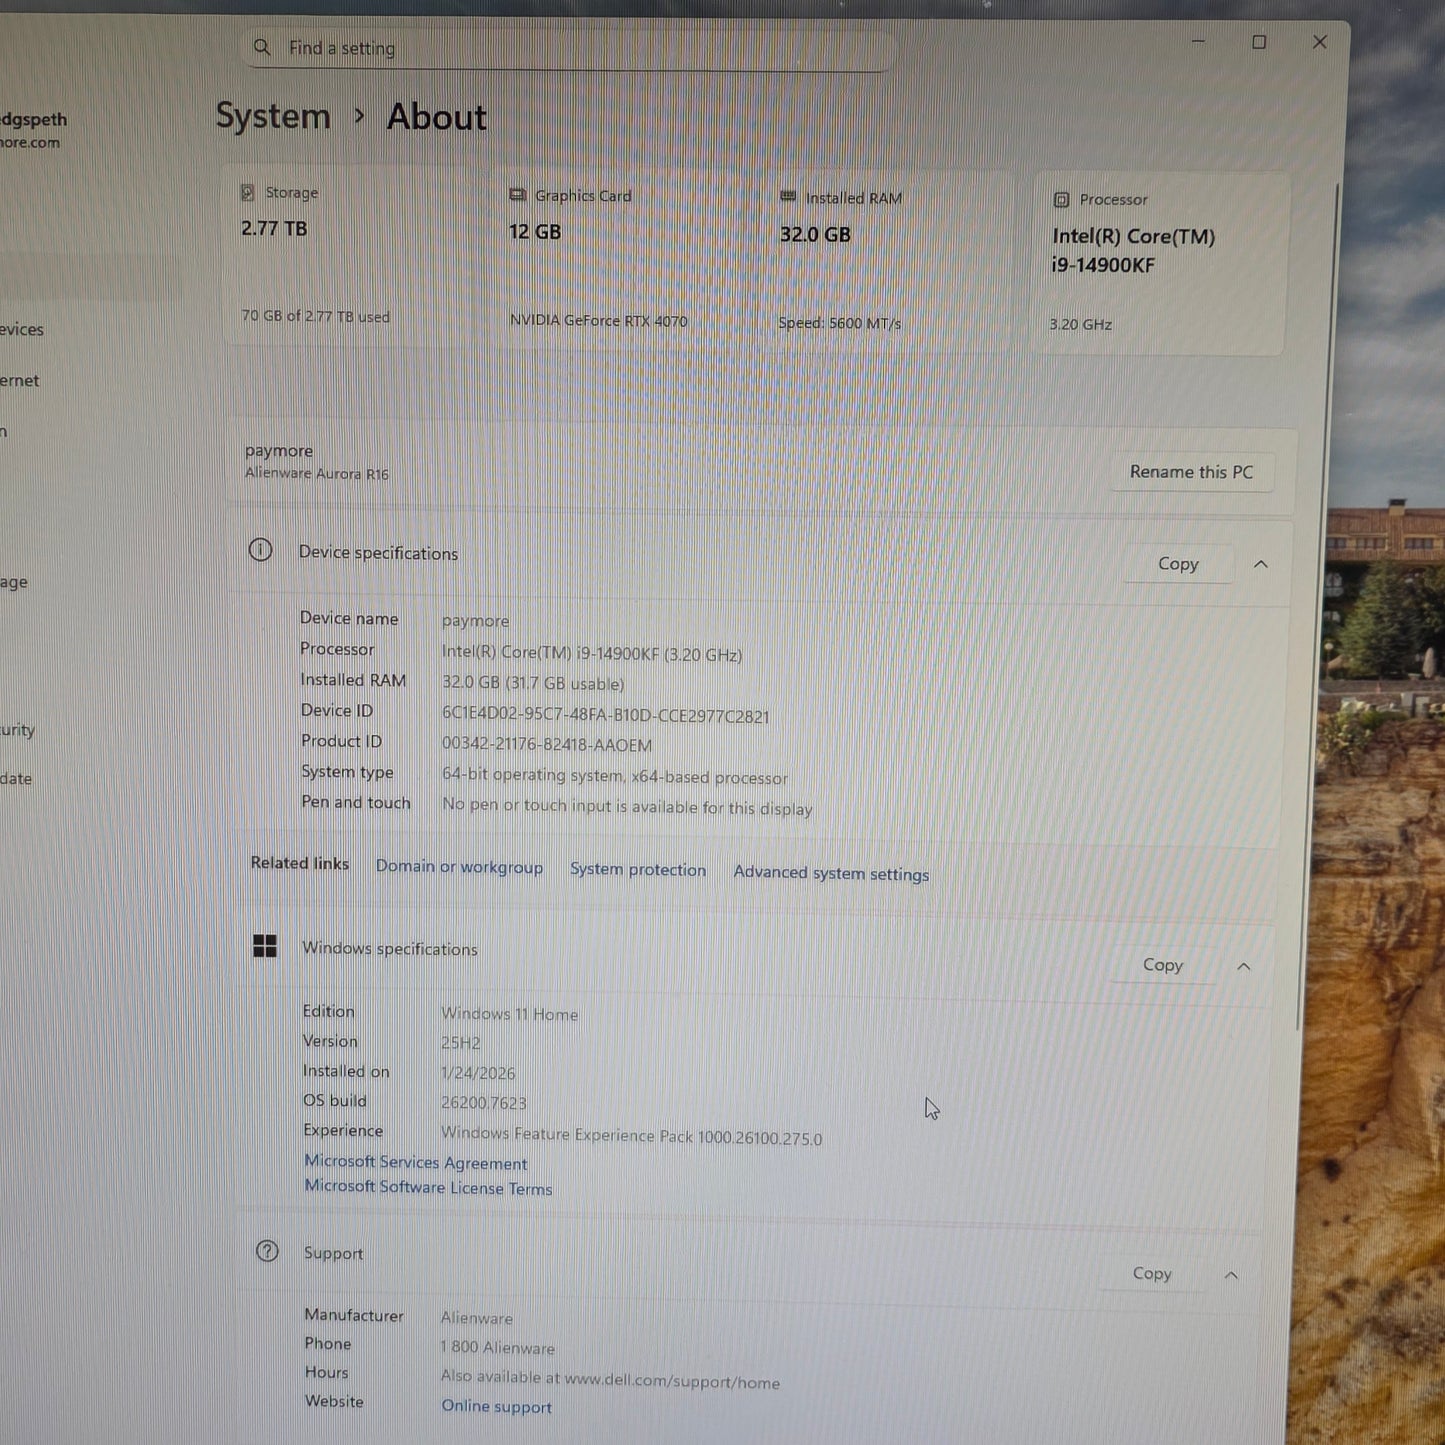
Task: Click the Graphics Card icon above 12 GB
Action: click(x=516, y=194)
